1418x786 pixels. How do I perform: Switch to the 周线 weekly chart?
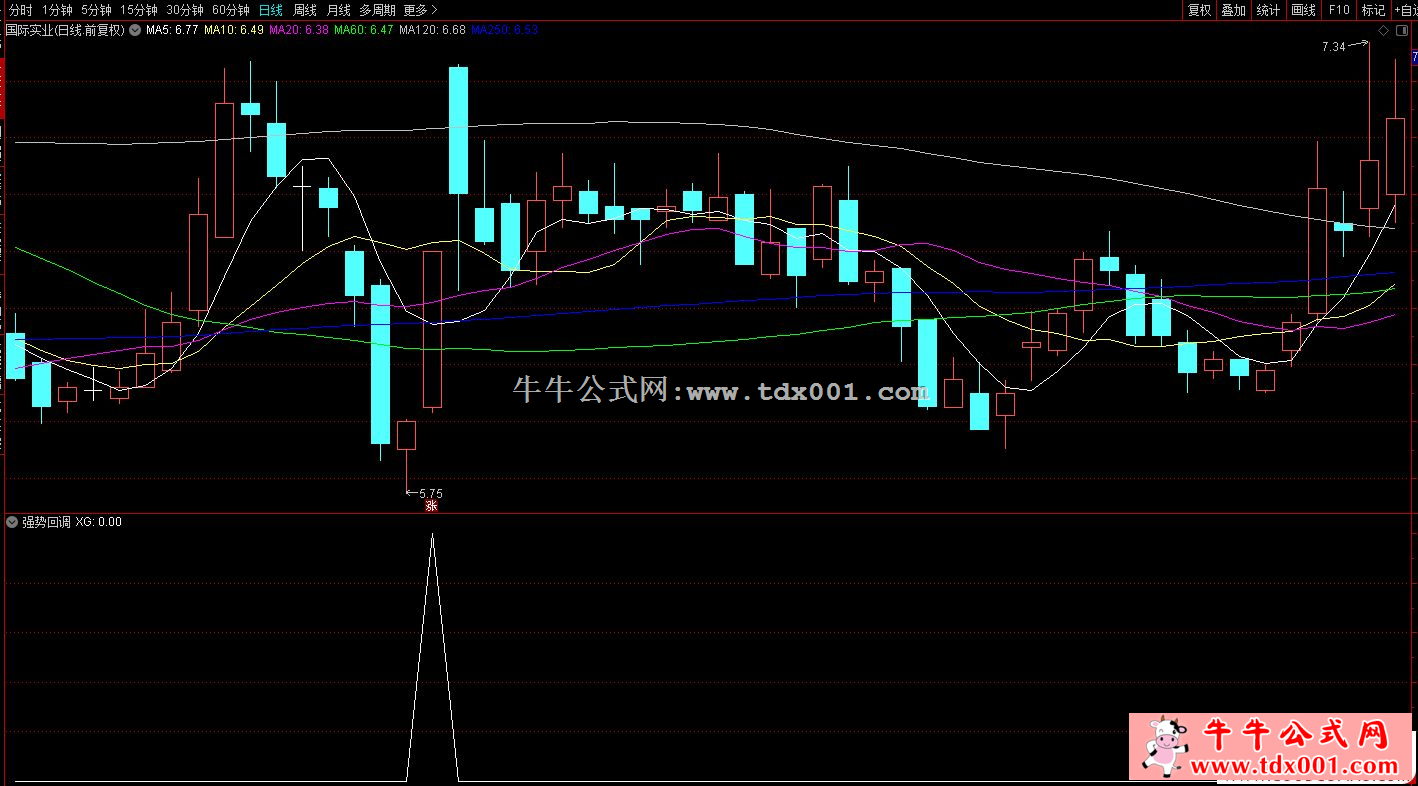click(304, 10)
